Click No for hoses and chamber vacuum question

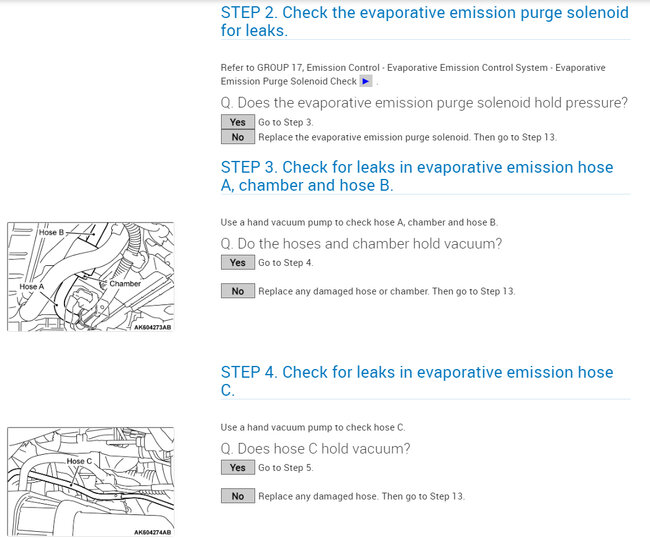[237, 291]
